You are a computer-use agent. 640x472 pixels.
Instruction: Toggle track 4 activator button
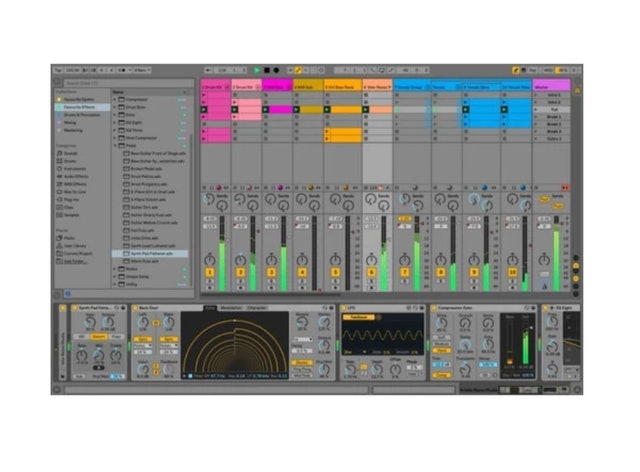point(302,272)
